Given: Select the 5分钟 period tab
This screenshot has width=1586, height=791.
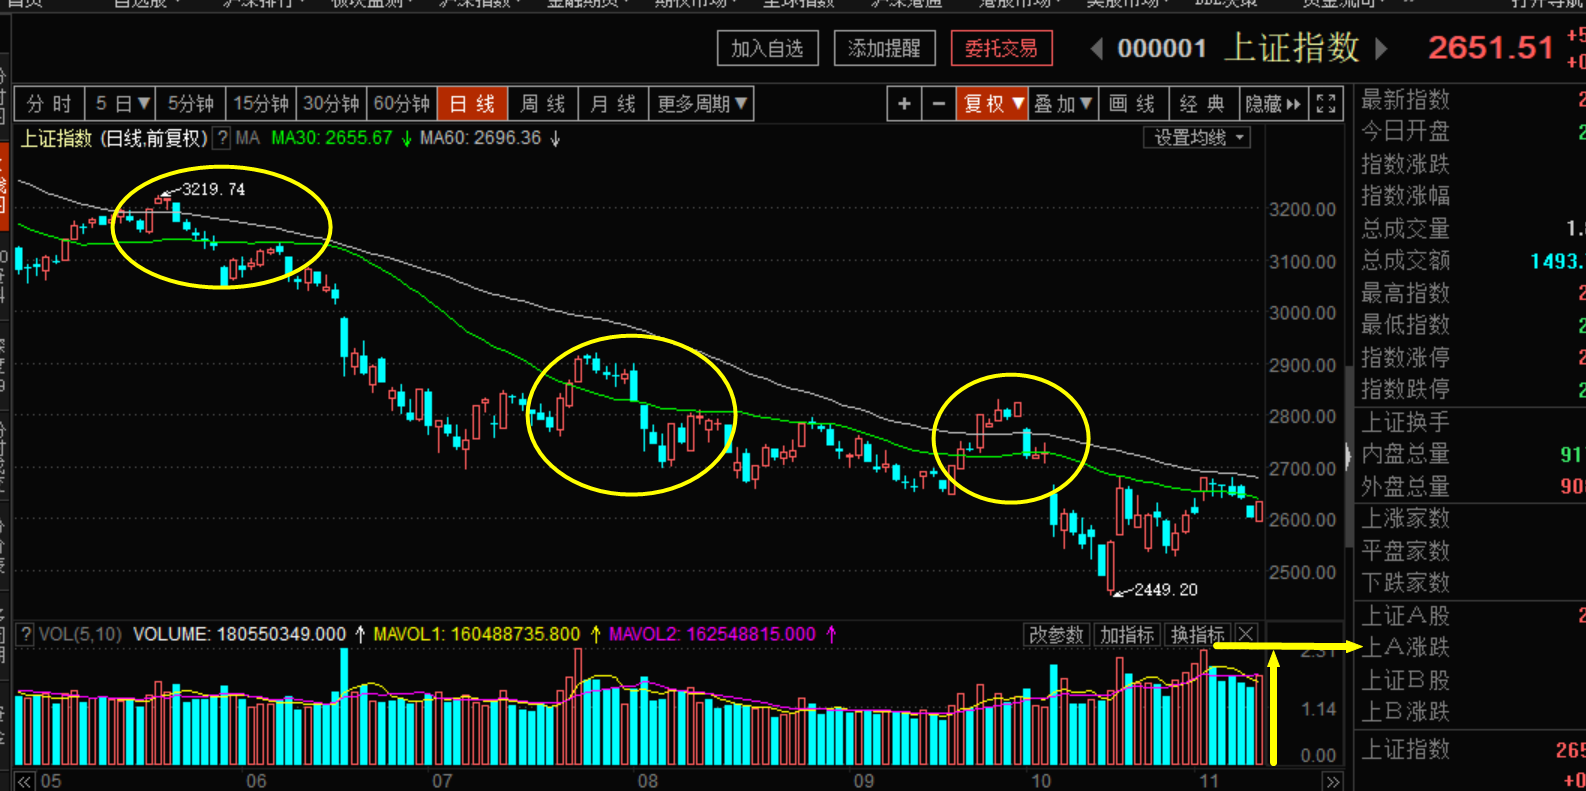Looking at the screenshot, I should click(x=190, y=104).
